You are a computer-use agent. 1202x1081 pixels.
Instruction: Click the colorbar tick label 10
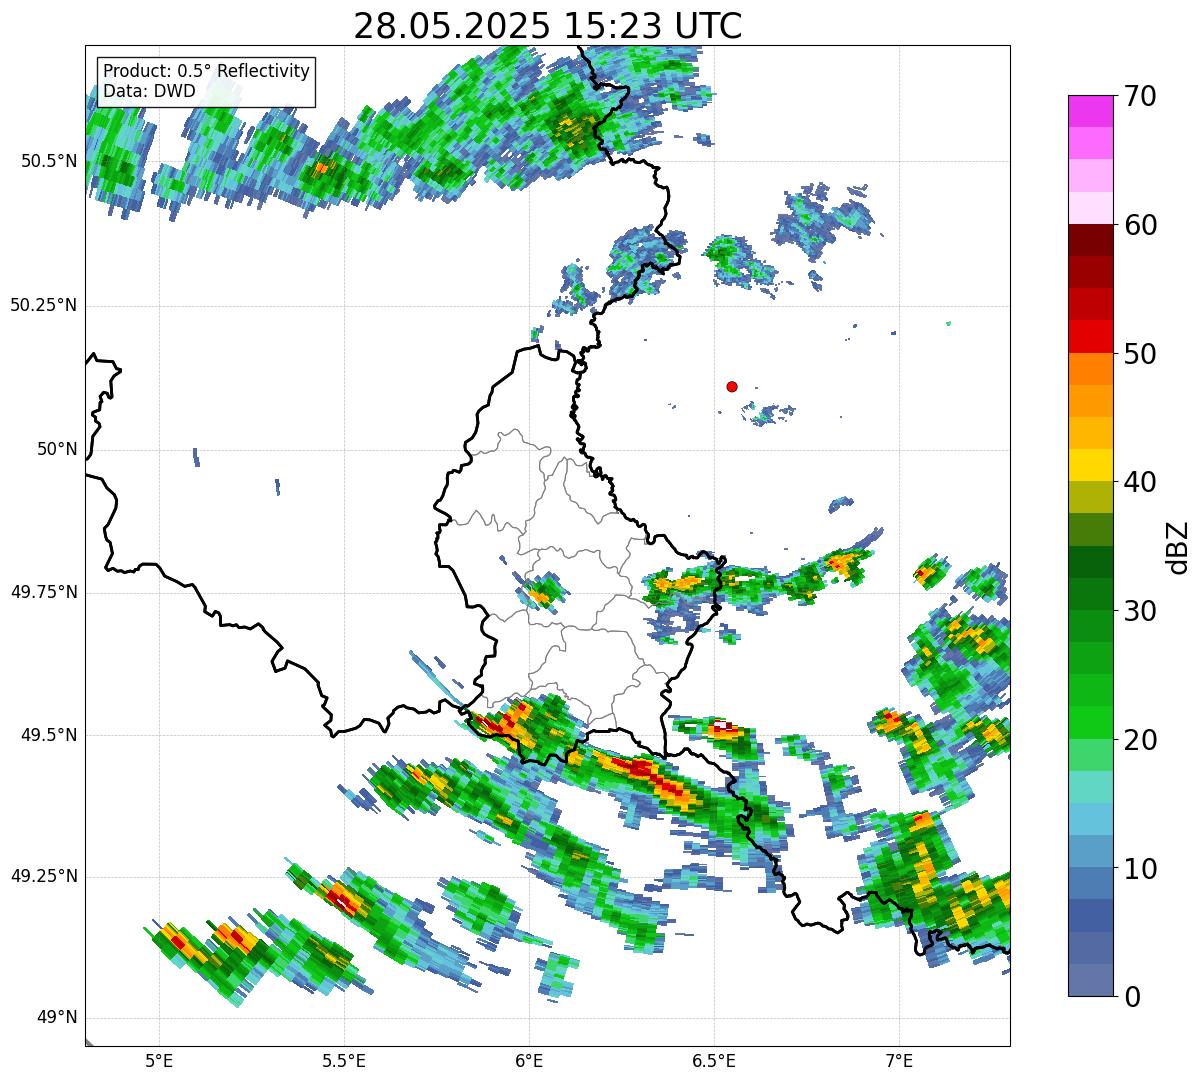pos(1140,869)
